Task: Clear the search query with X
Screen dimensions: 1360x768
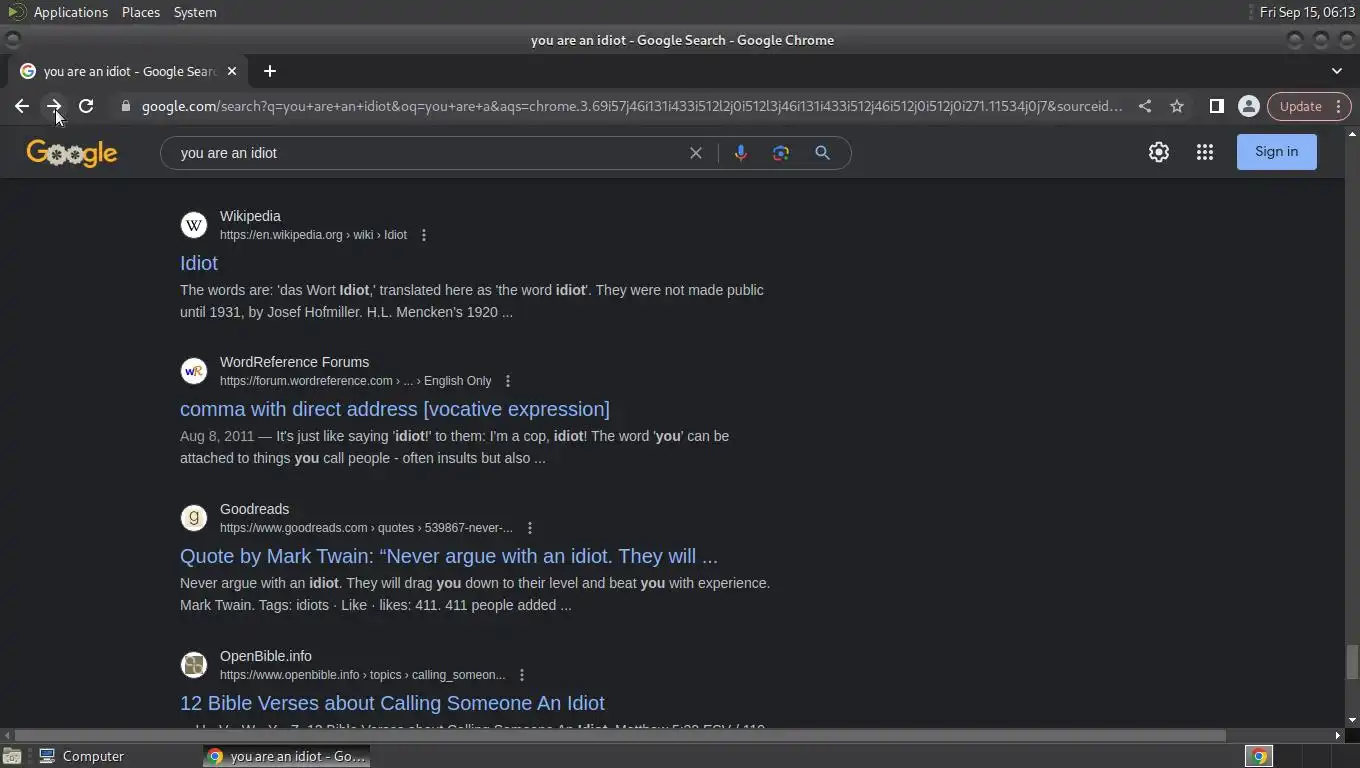Action: tap(696, 153)
